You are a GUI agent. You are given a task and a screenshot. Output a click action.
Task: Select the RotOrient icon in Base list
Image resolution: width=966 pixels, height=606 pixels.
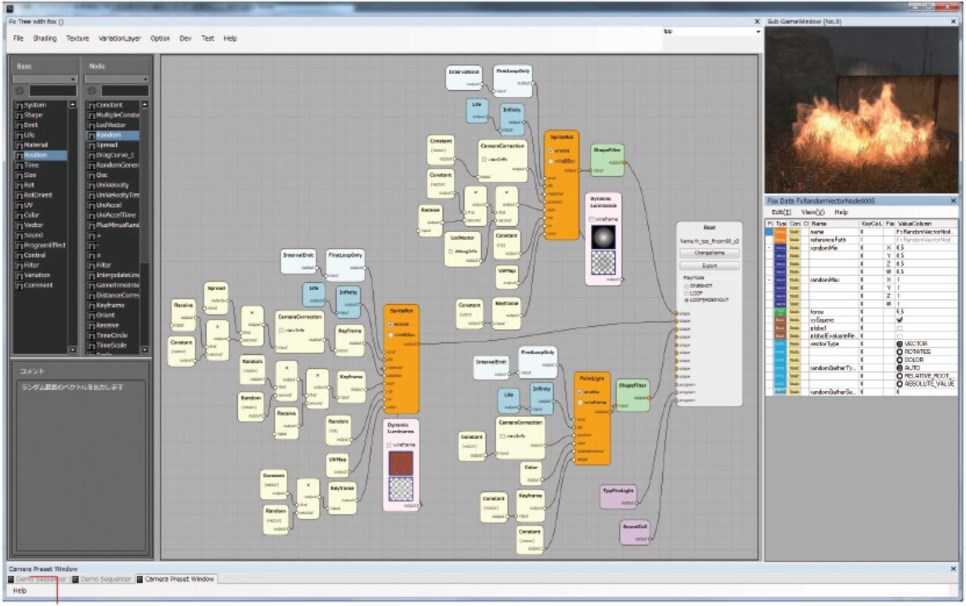click(x=19, y=195)
